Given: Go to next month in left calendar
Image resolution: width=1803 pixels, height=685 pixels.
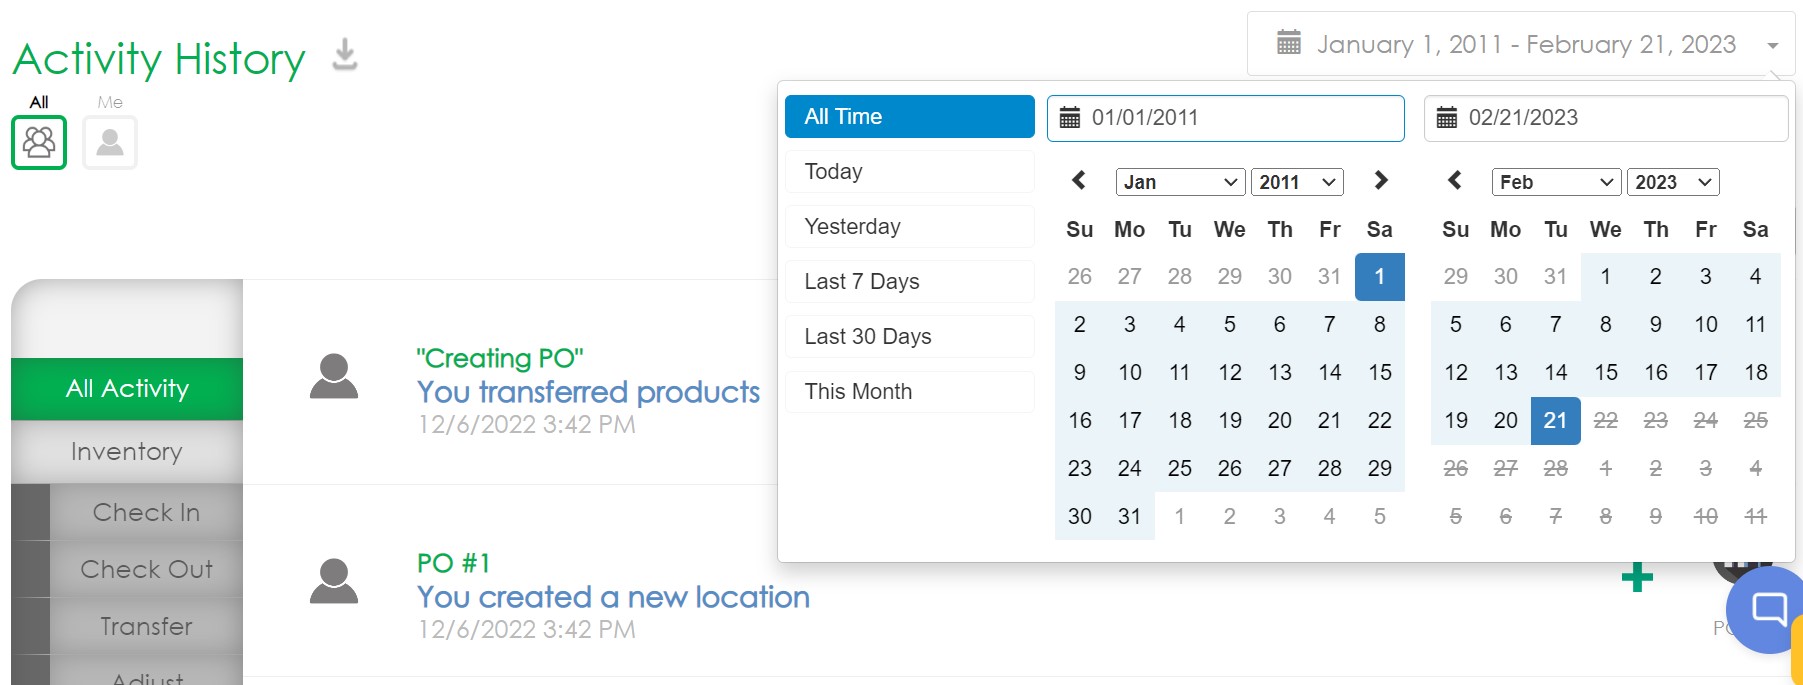Looking at the screenshot, I should coord(1381,181).
